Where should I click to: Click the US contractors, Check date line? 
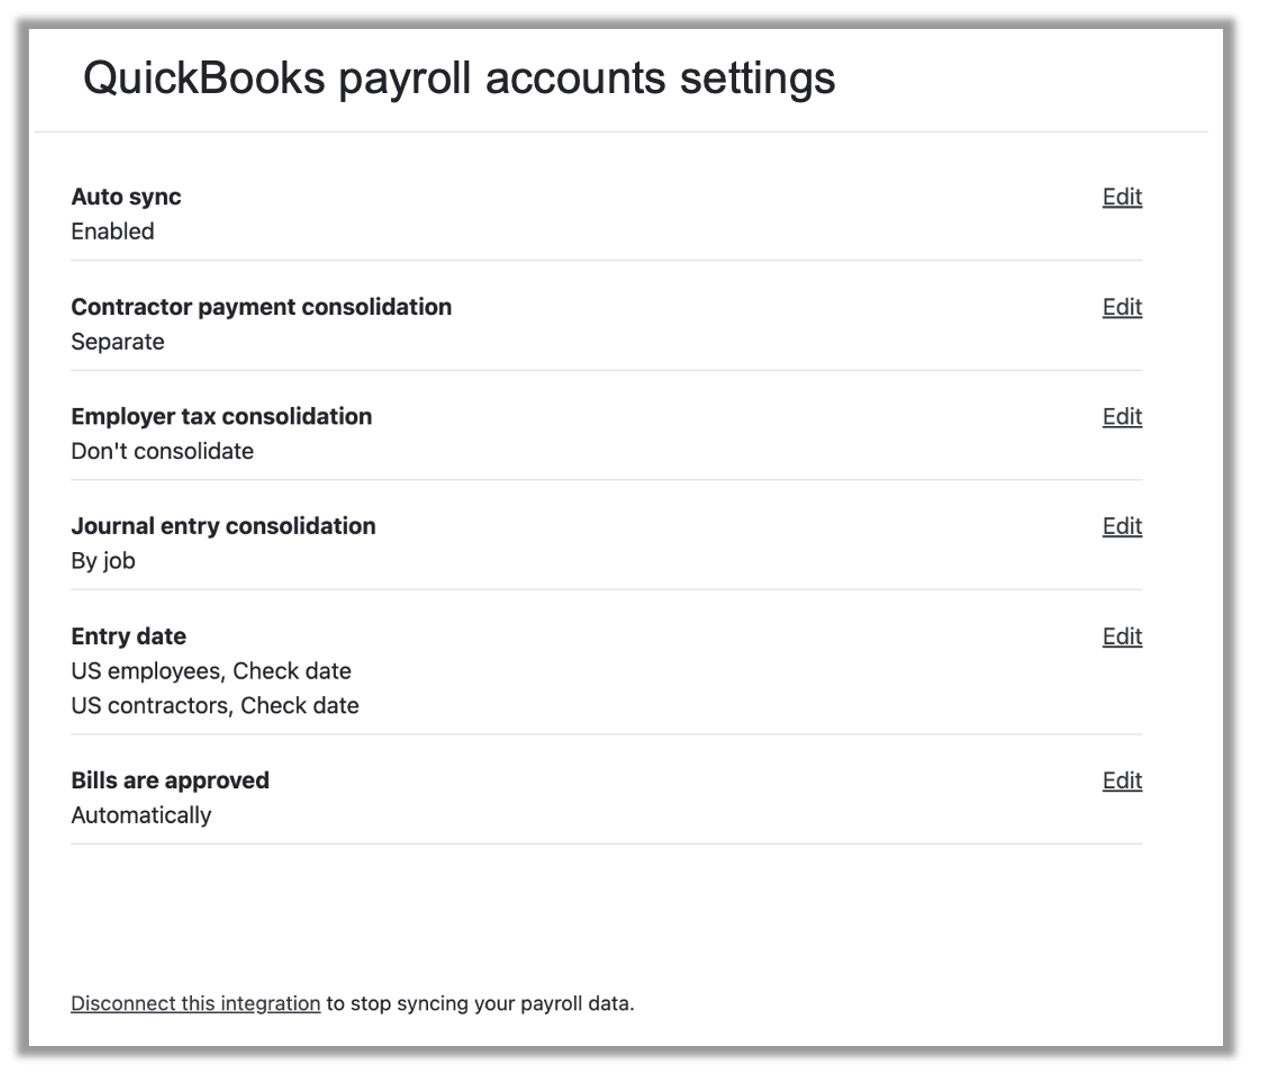tap(215, 705)
